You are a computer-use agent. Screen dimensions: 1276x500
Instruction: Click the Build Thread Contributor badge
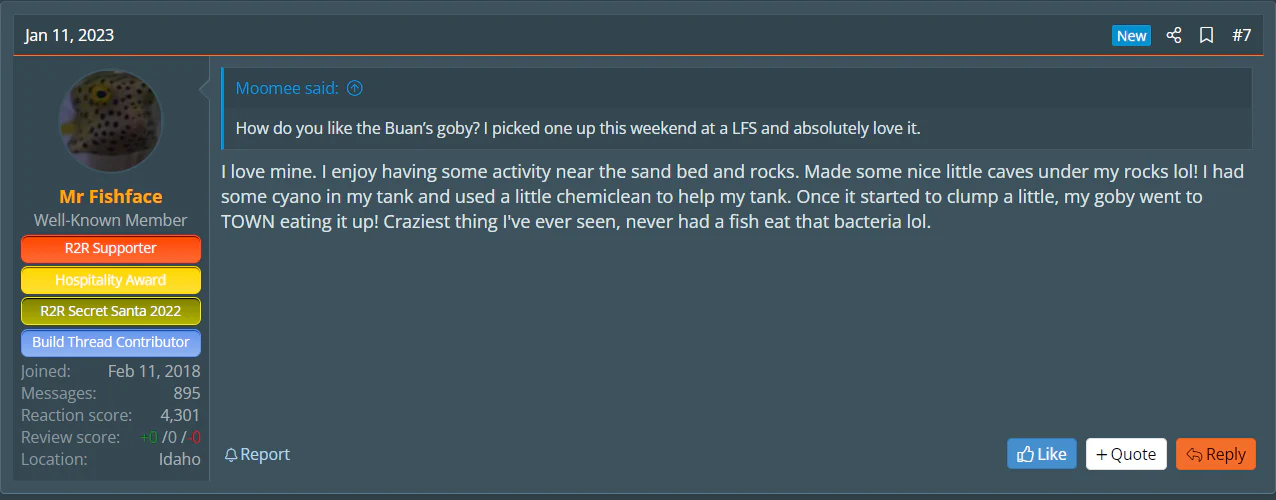click(x=110, y=342)
